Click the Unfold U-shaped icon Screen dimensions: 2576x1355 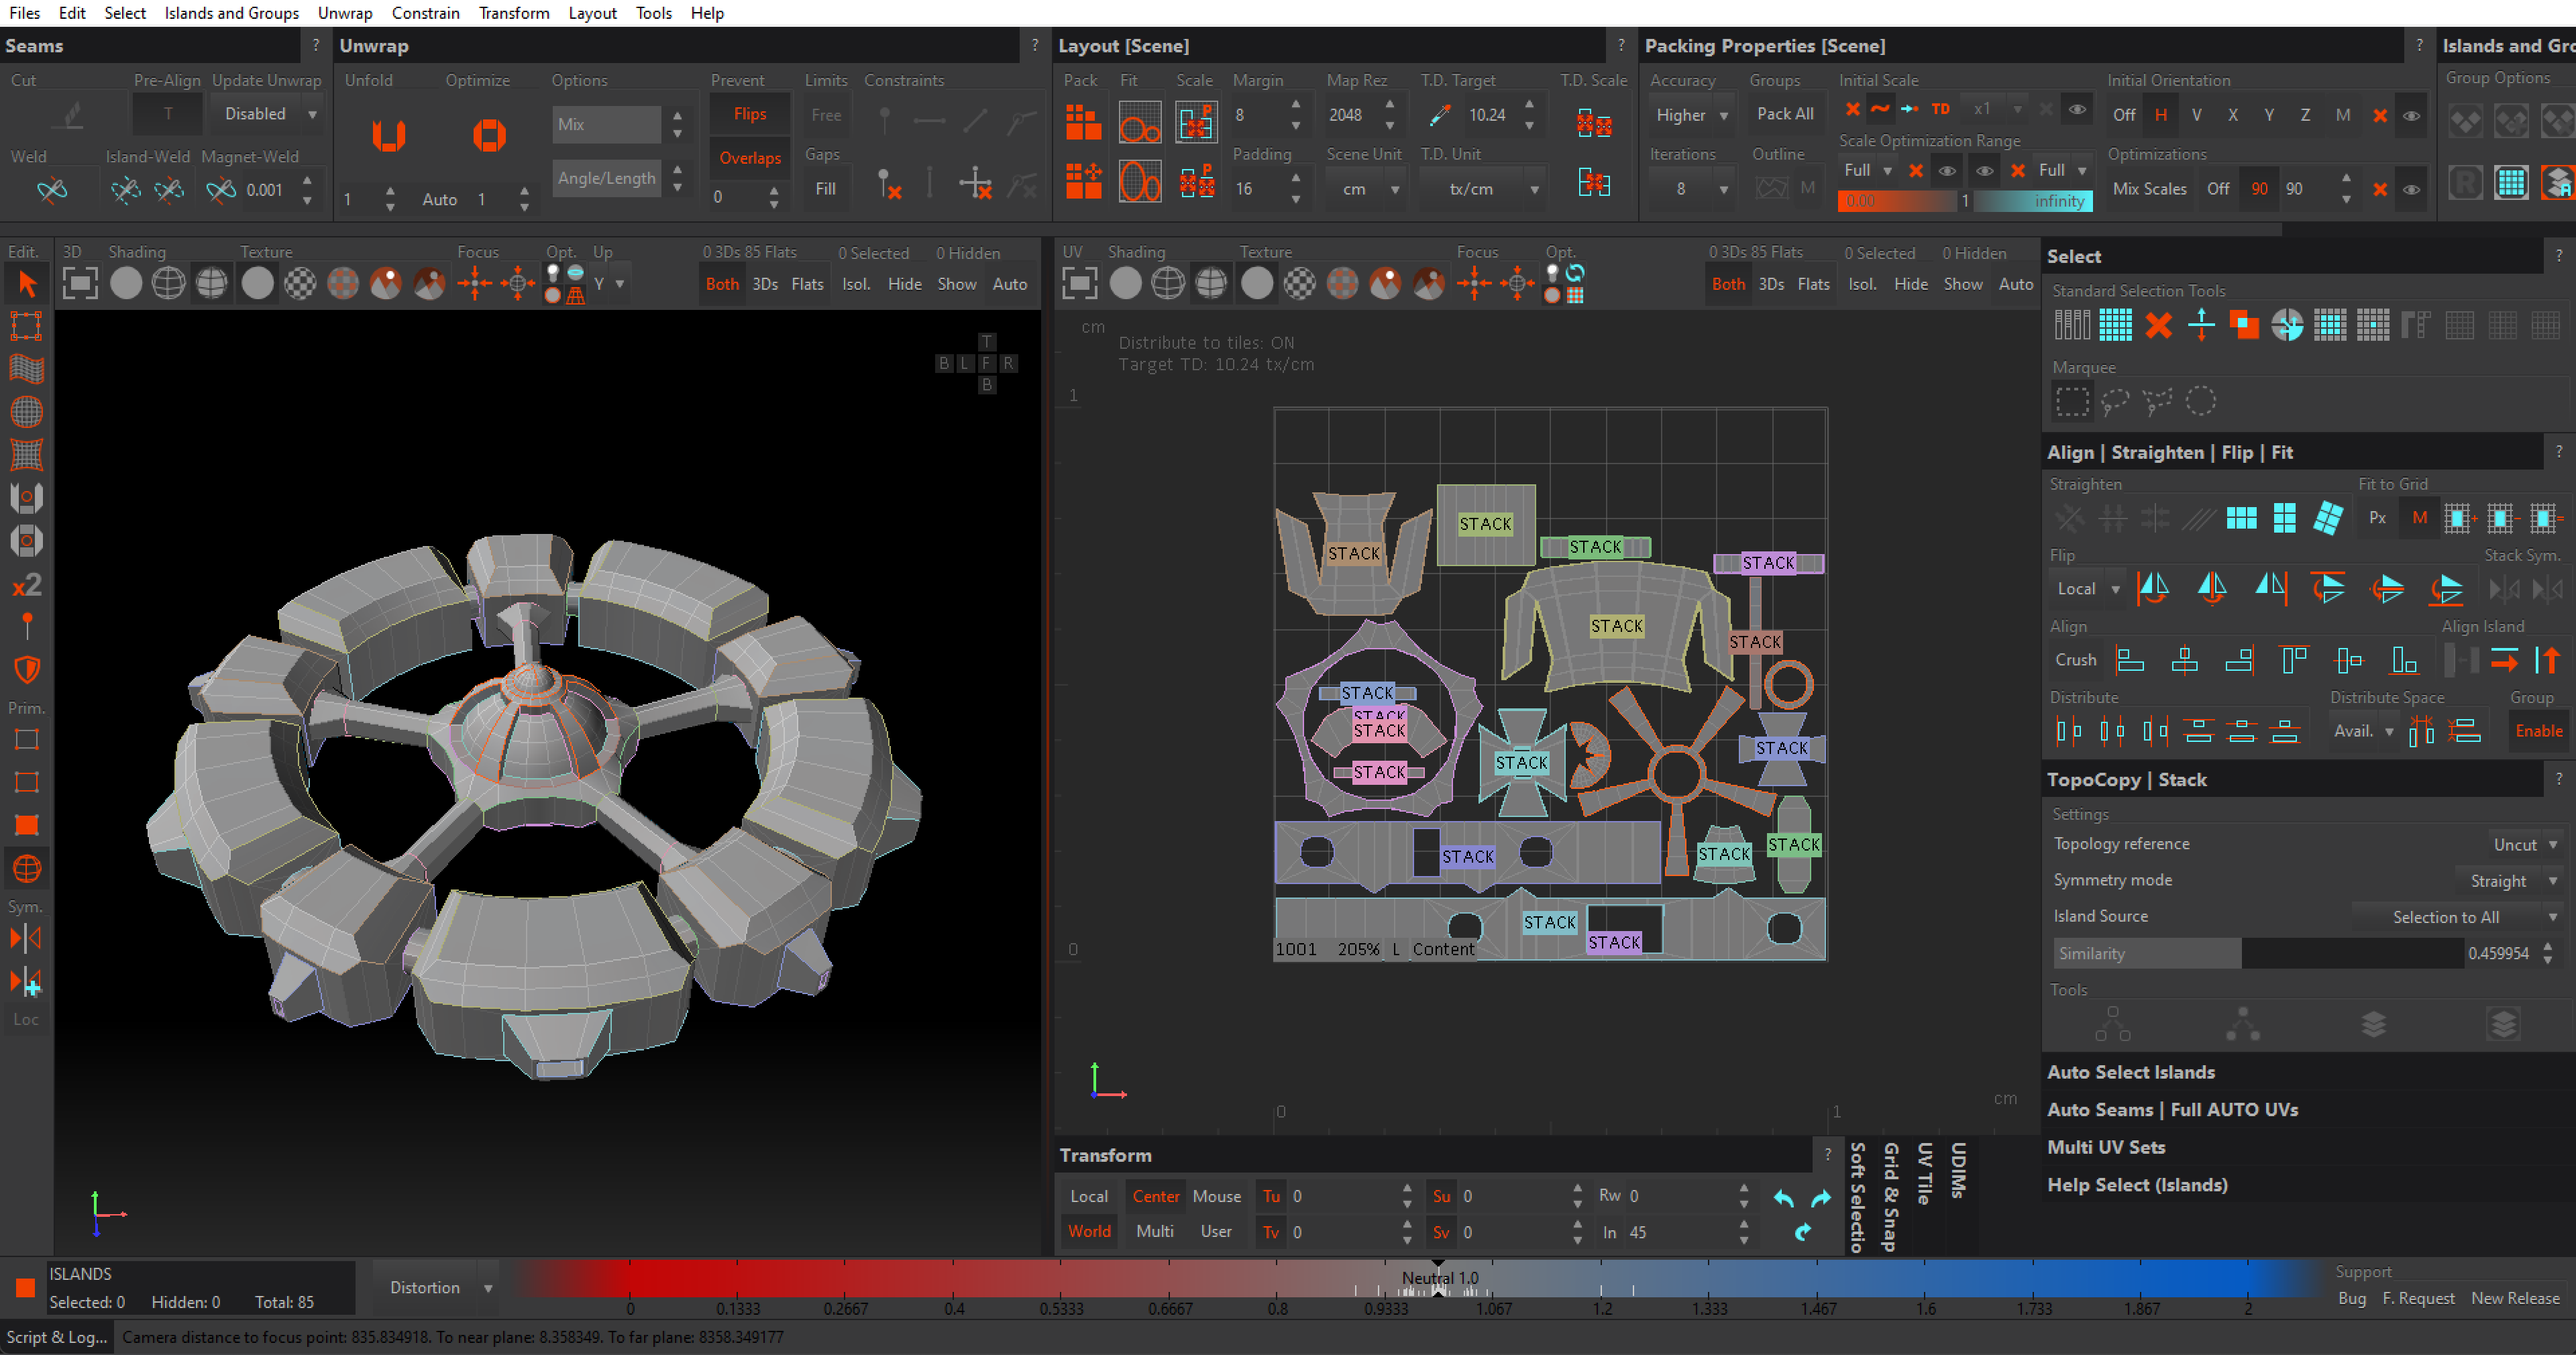(388, 135)
